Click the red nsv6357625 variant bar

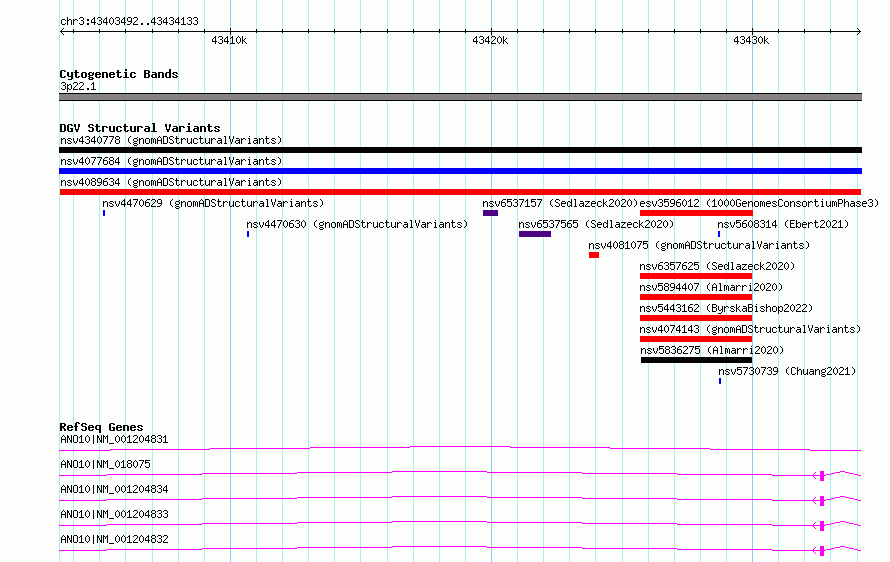[696, 276]
